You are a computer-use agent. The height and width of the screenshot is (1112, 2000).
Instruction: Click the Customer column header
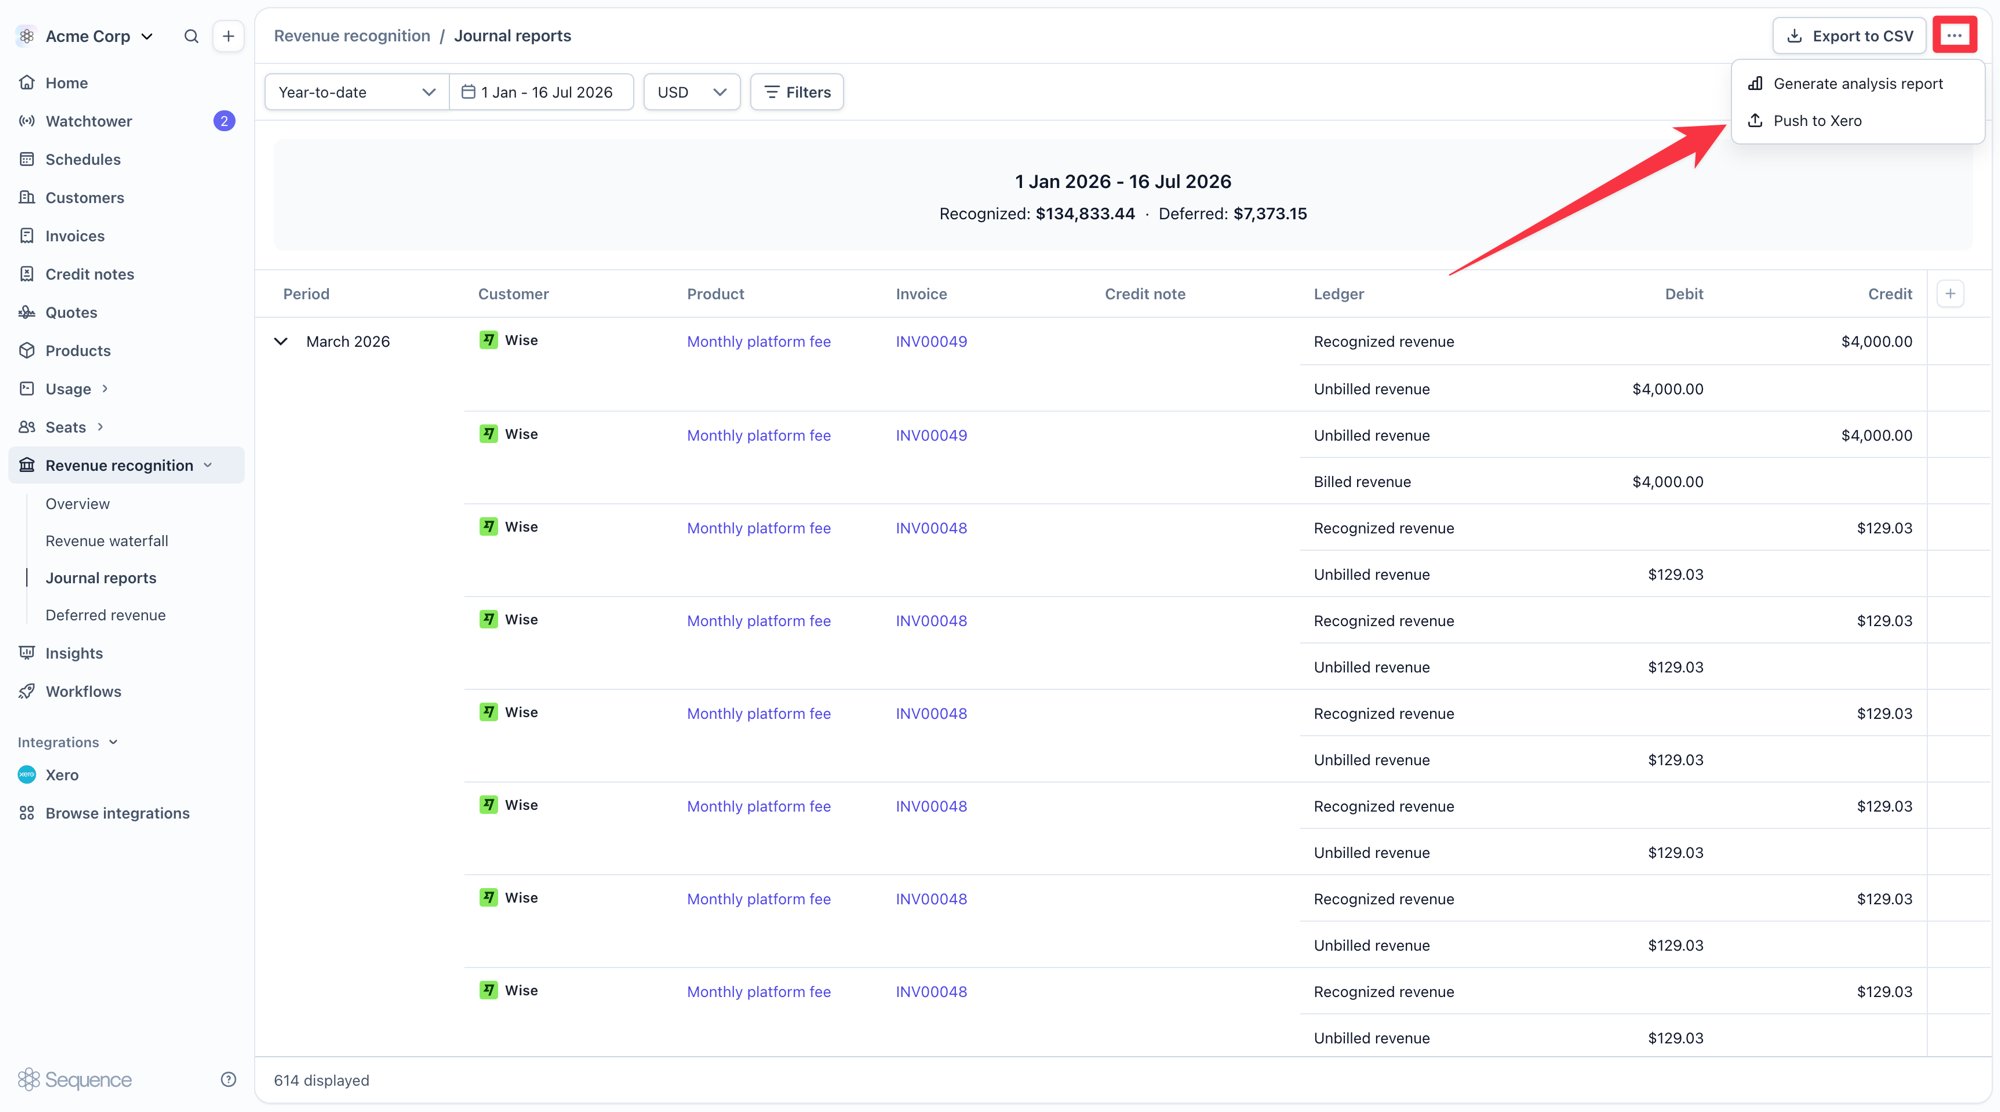[513, 294]
